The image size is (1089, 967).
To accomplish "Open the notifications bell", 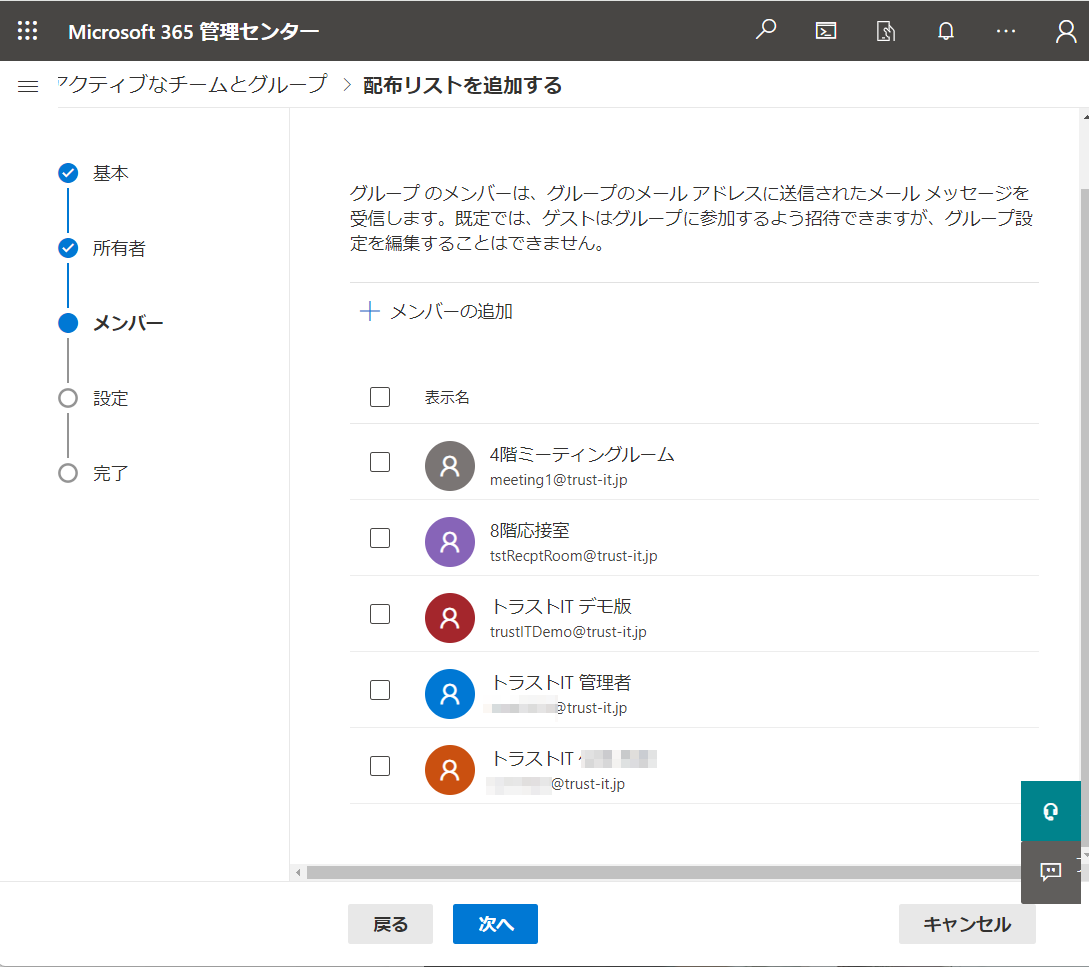I will pyautogui.click(x=946, y=31).
